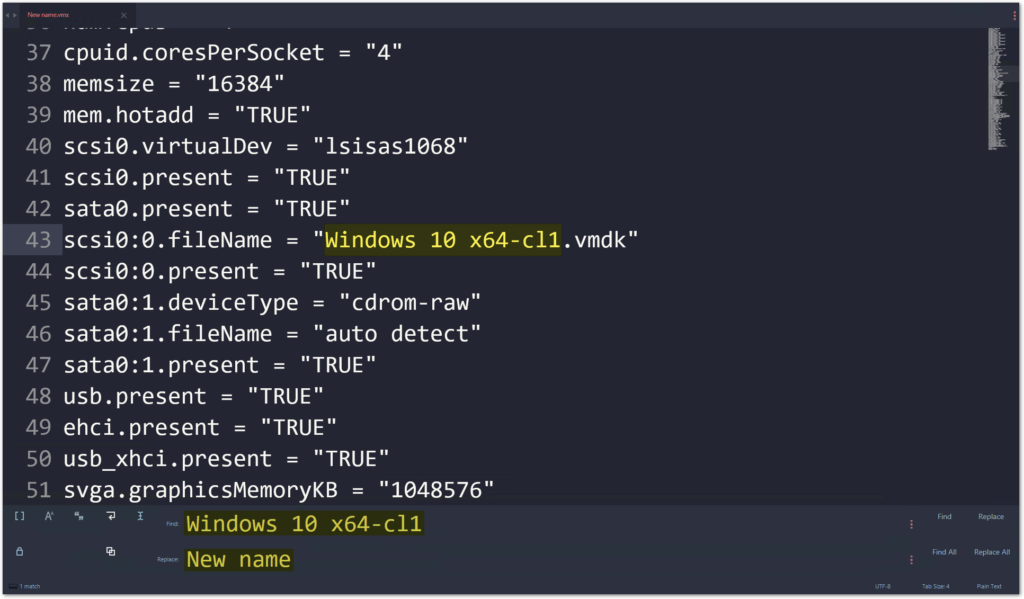Toggle the side panel icon in status bar
The width and height of the screenshot is (1024, 599).
coord(12,586)
